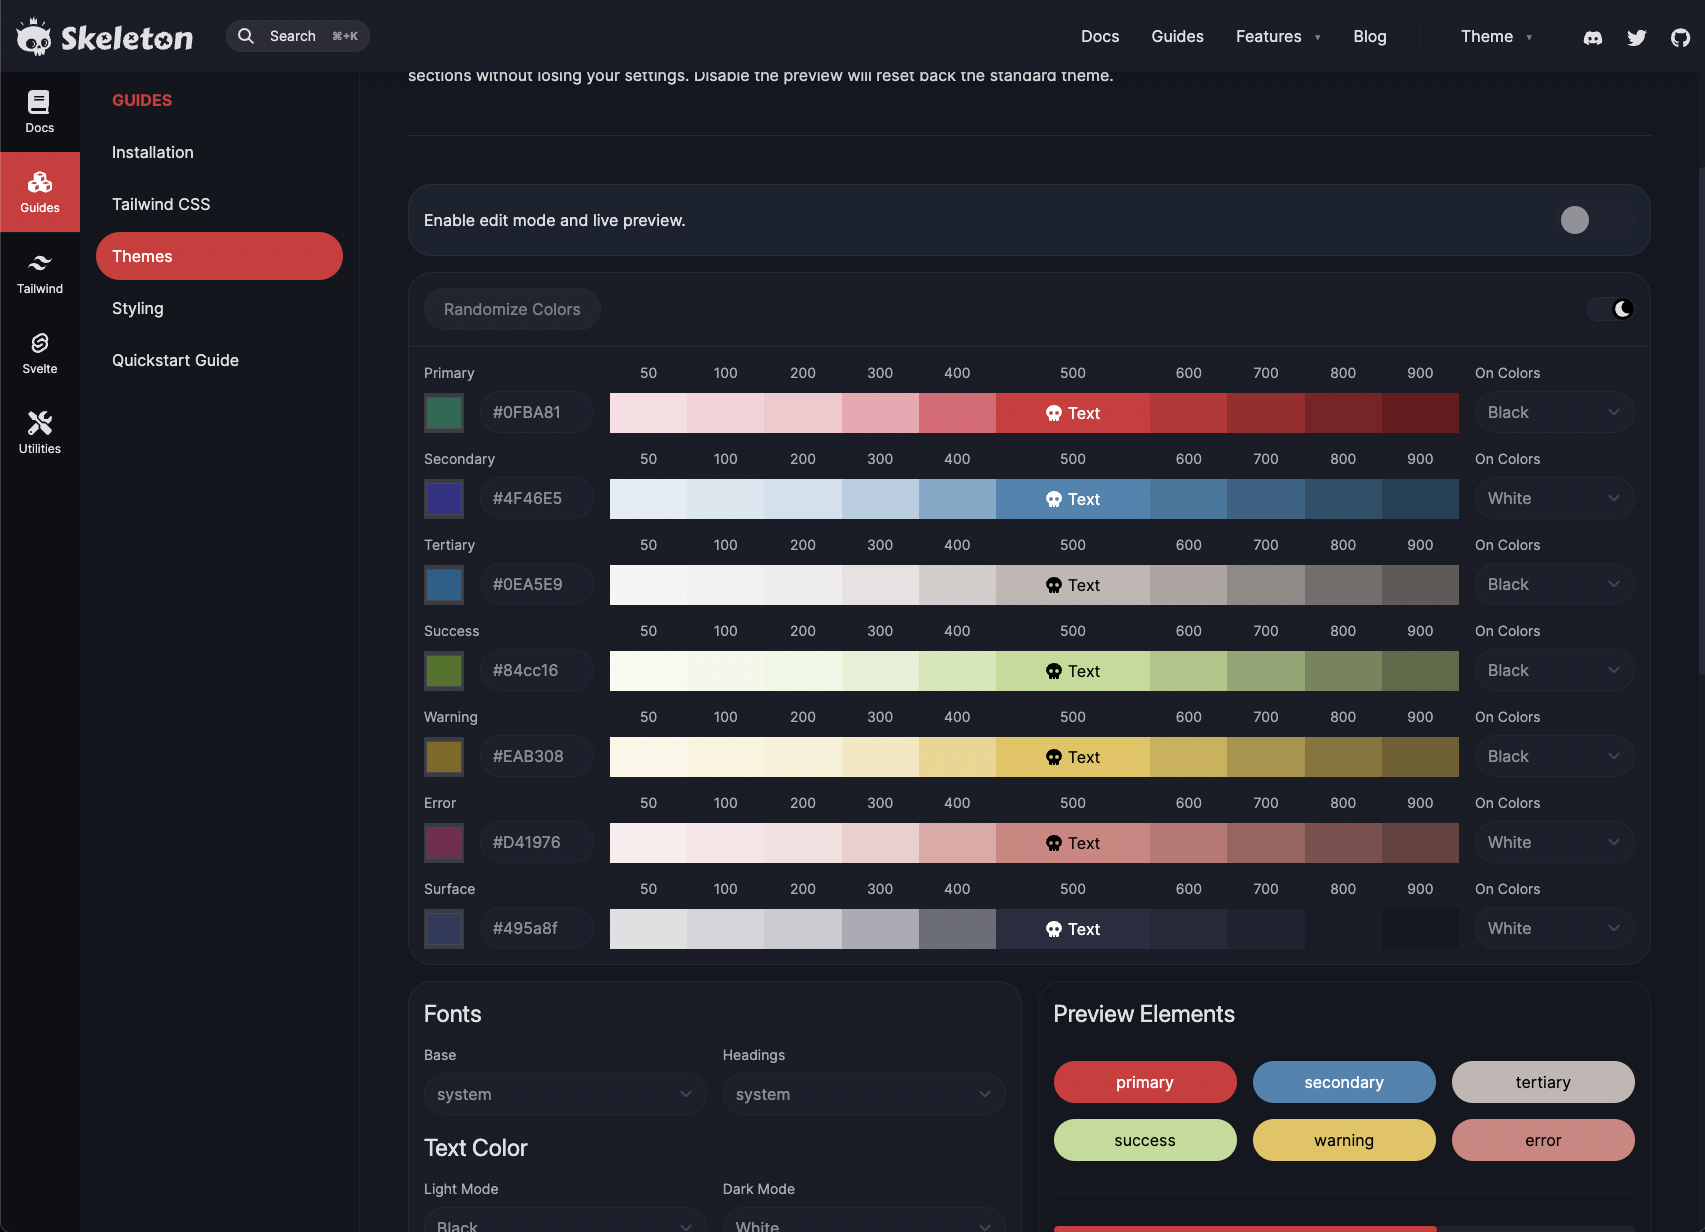Click the Tailwind sidebar icon
Image resolution: width=1705 pixels, height=1232 pixels.
[x=39, y=271]
